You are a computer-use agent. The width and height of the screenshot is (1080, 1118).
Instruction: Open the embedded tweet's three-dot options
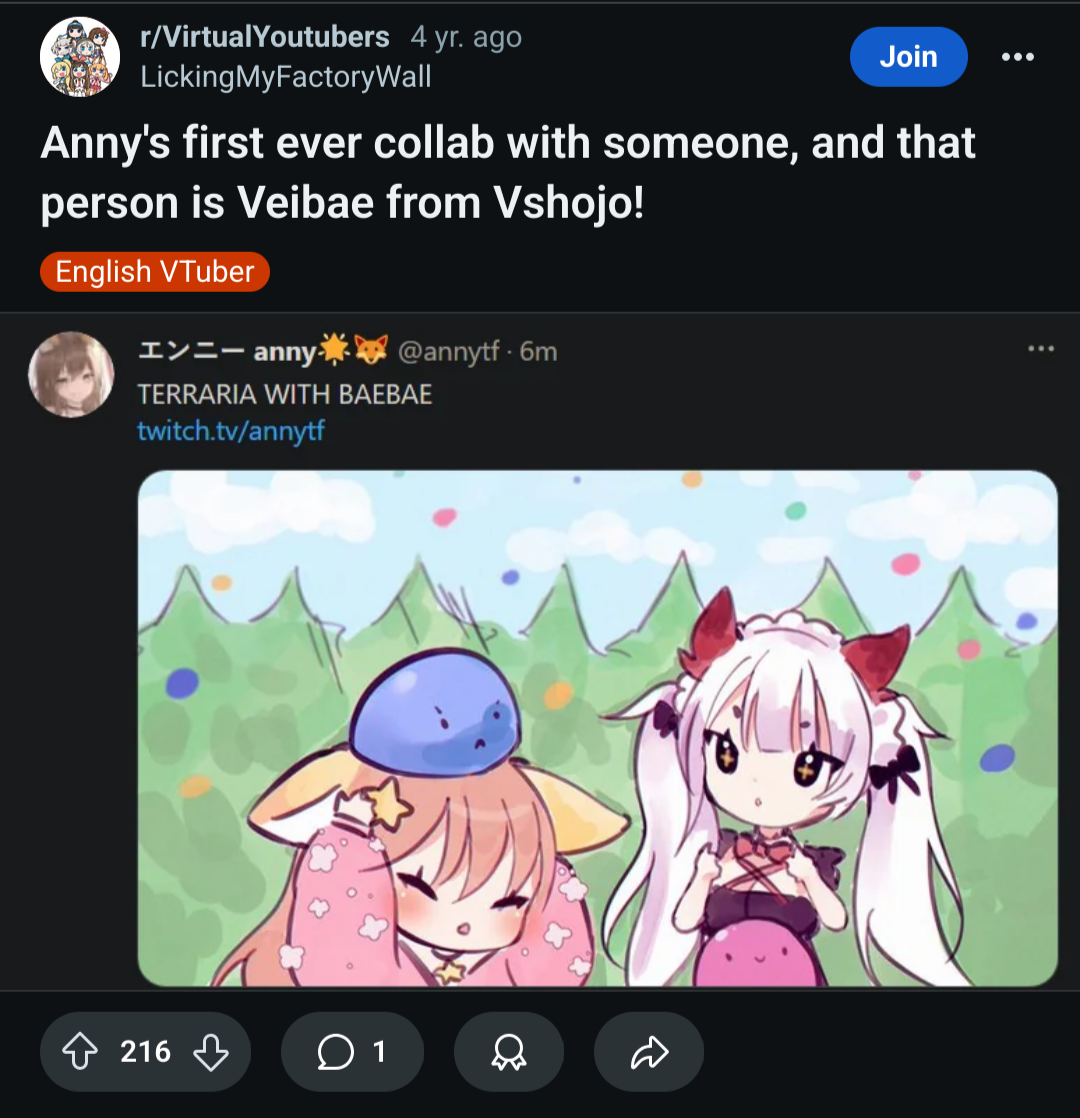click(1040, 349)
